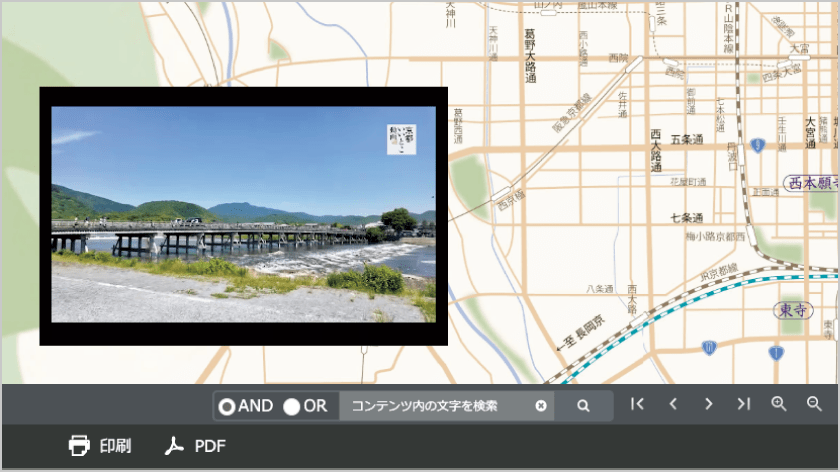Open the bridge and river photo
The width and height of the screenshot is (840, 472).
click(x=243, y=215)
